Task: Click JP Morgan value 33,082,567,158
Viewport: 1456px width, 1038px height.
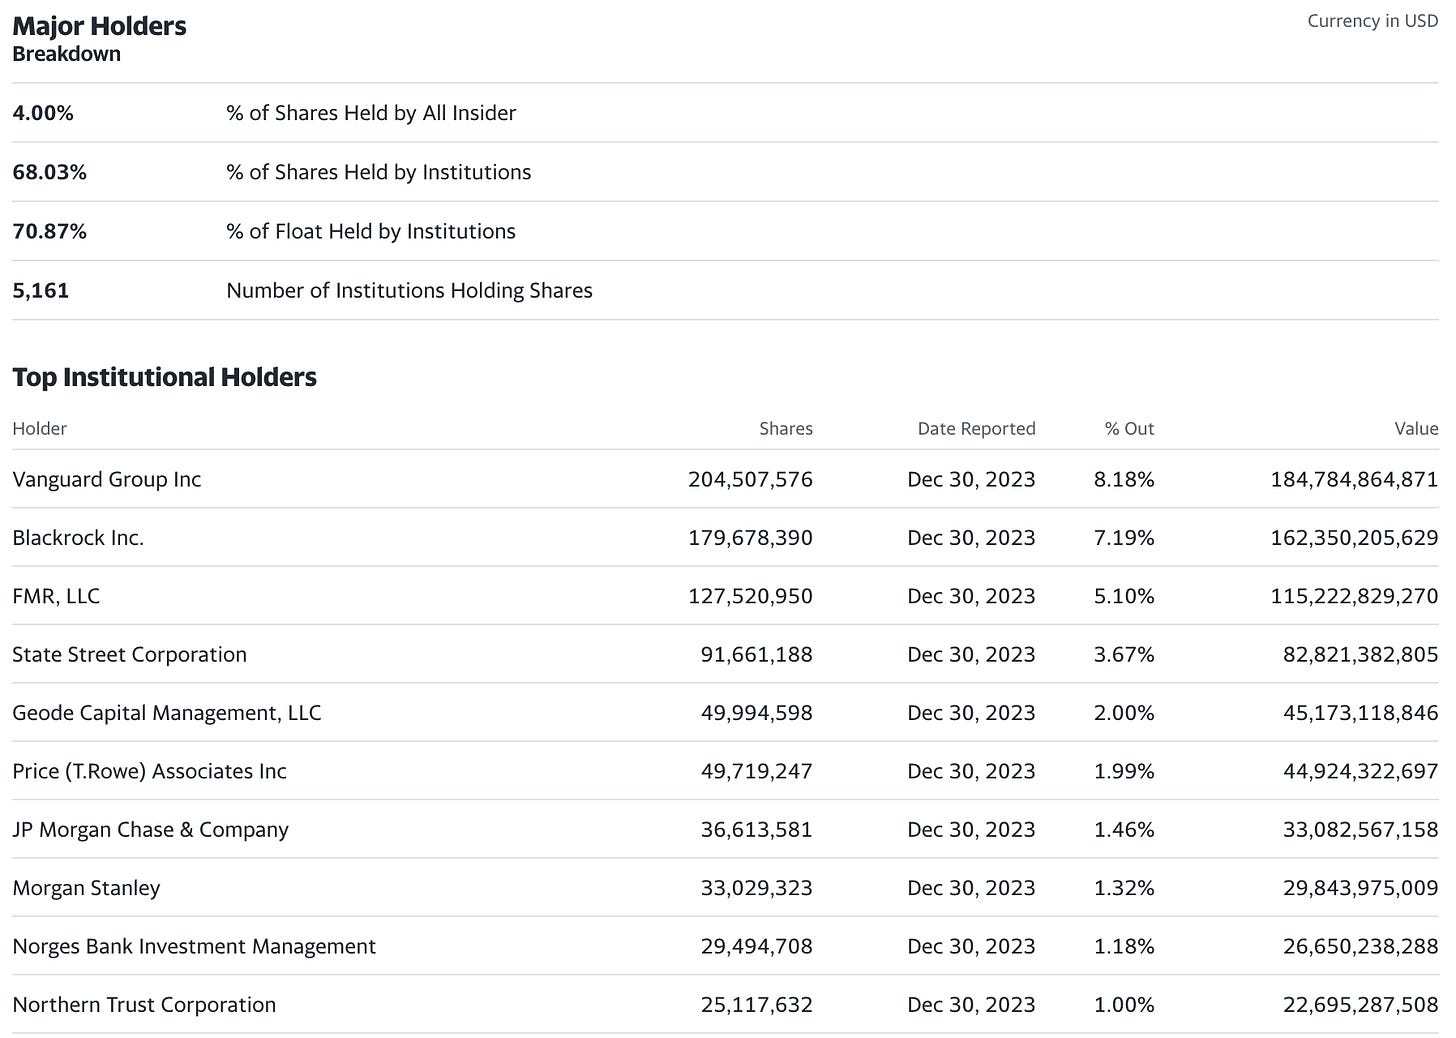Action: click(x=1360, y=830)
